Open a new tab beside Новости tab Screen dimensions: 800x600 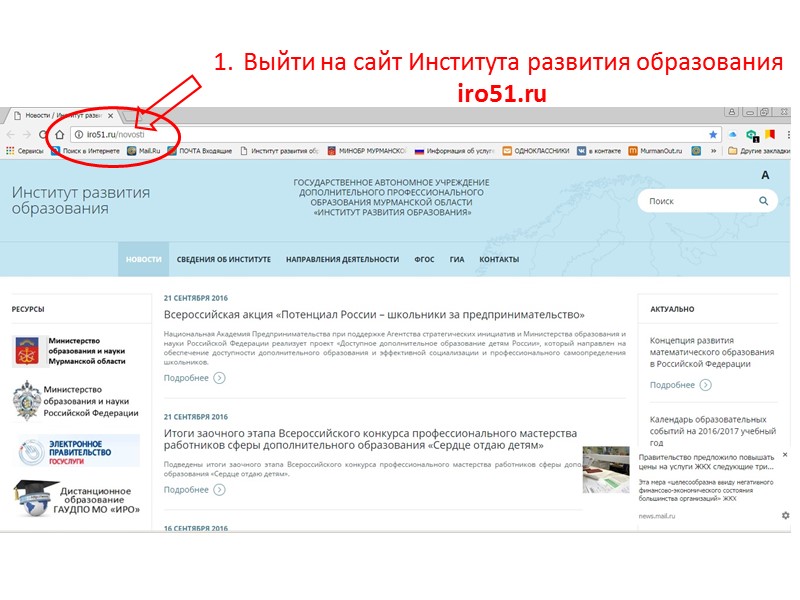130,116
